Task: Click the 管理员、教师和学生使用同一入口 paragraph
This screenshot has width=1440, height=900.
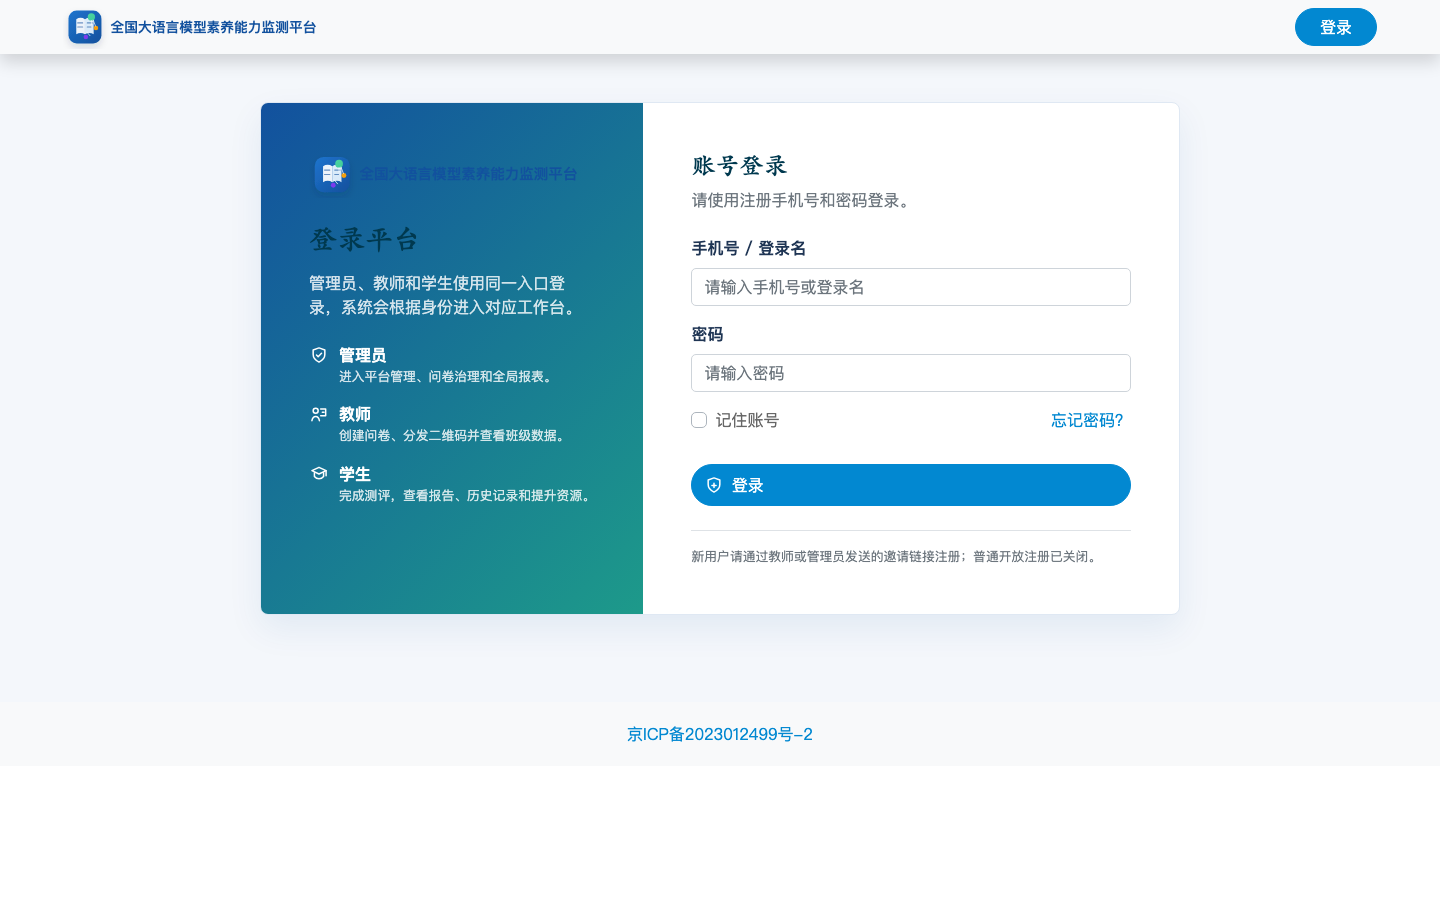Action: pyautogui.click(x=445, y=295)
